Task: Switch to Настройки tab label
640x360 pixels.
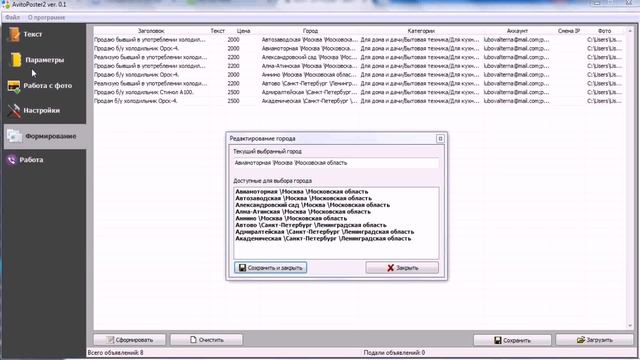Action: 42,110
